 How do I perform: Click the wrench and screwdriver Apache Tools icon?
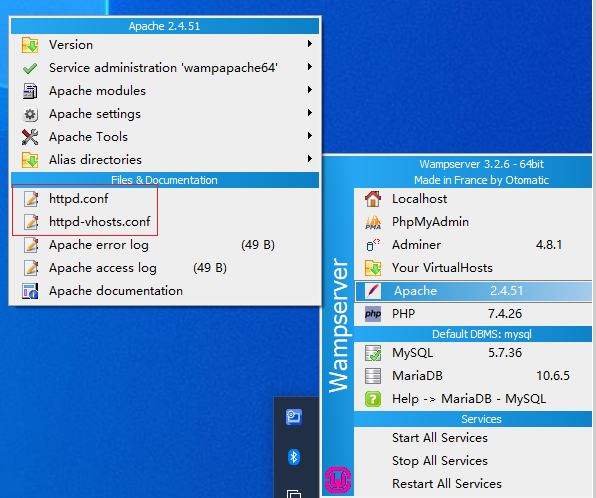(x=30, y=137)
